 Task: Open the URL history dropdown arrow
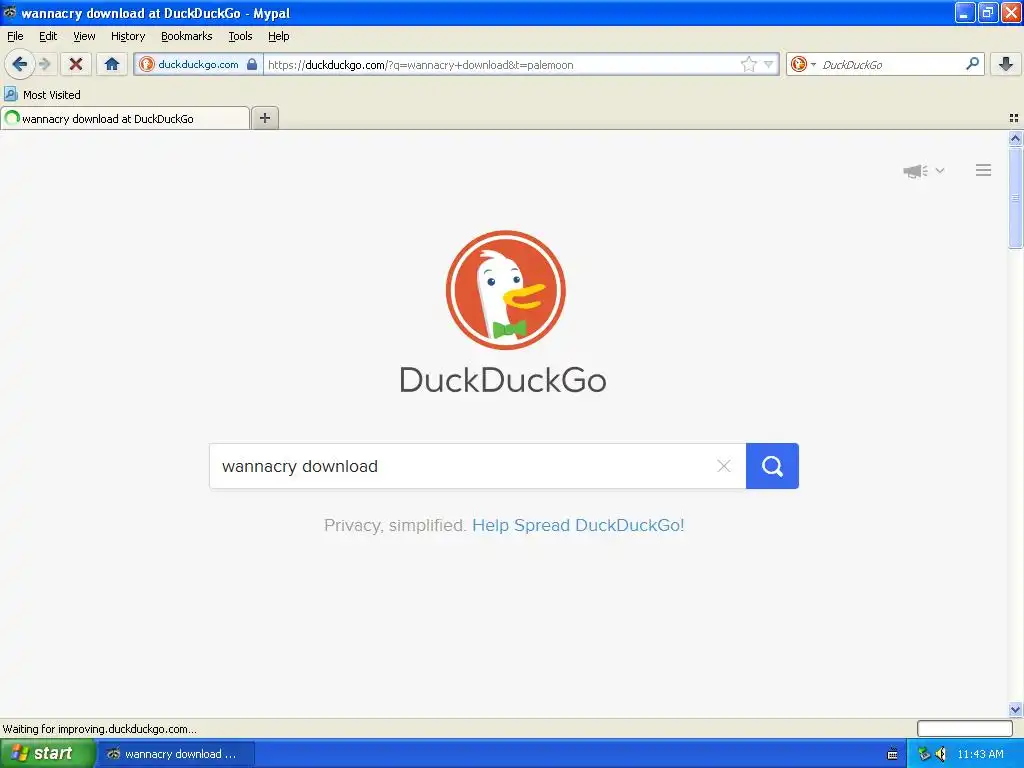click(x=769, y=64)
